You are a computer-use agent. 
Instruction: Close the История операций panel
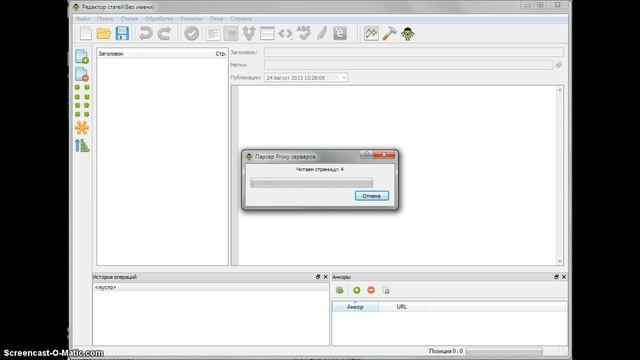point(325,277)
